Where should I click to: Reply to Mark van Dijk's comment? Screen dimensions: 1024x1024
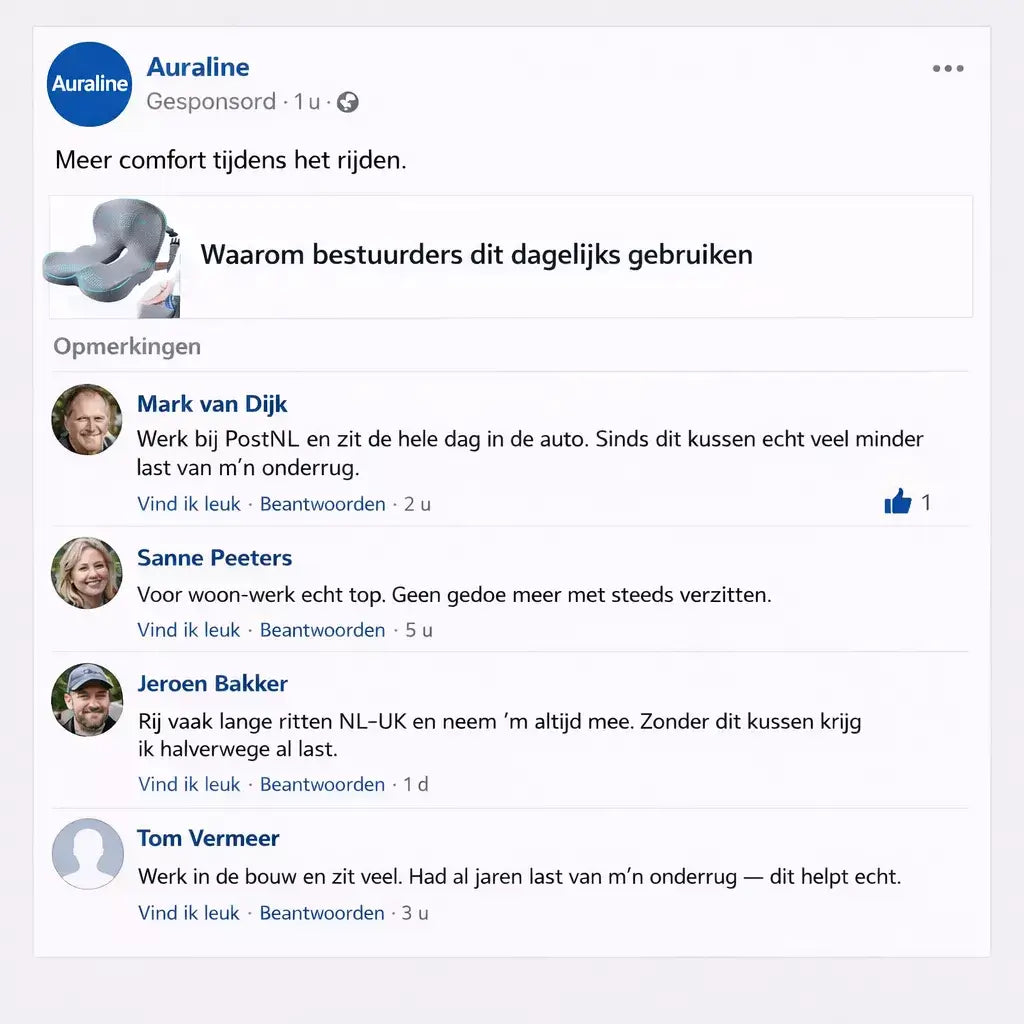[x=323, y=504]
